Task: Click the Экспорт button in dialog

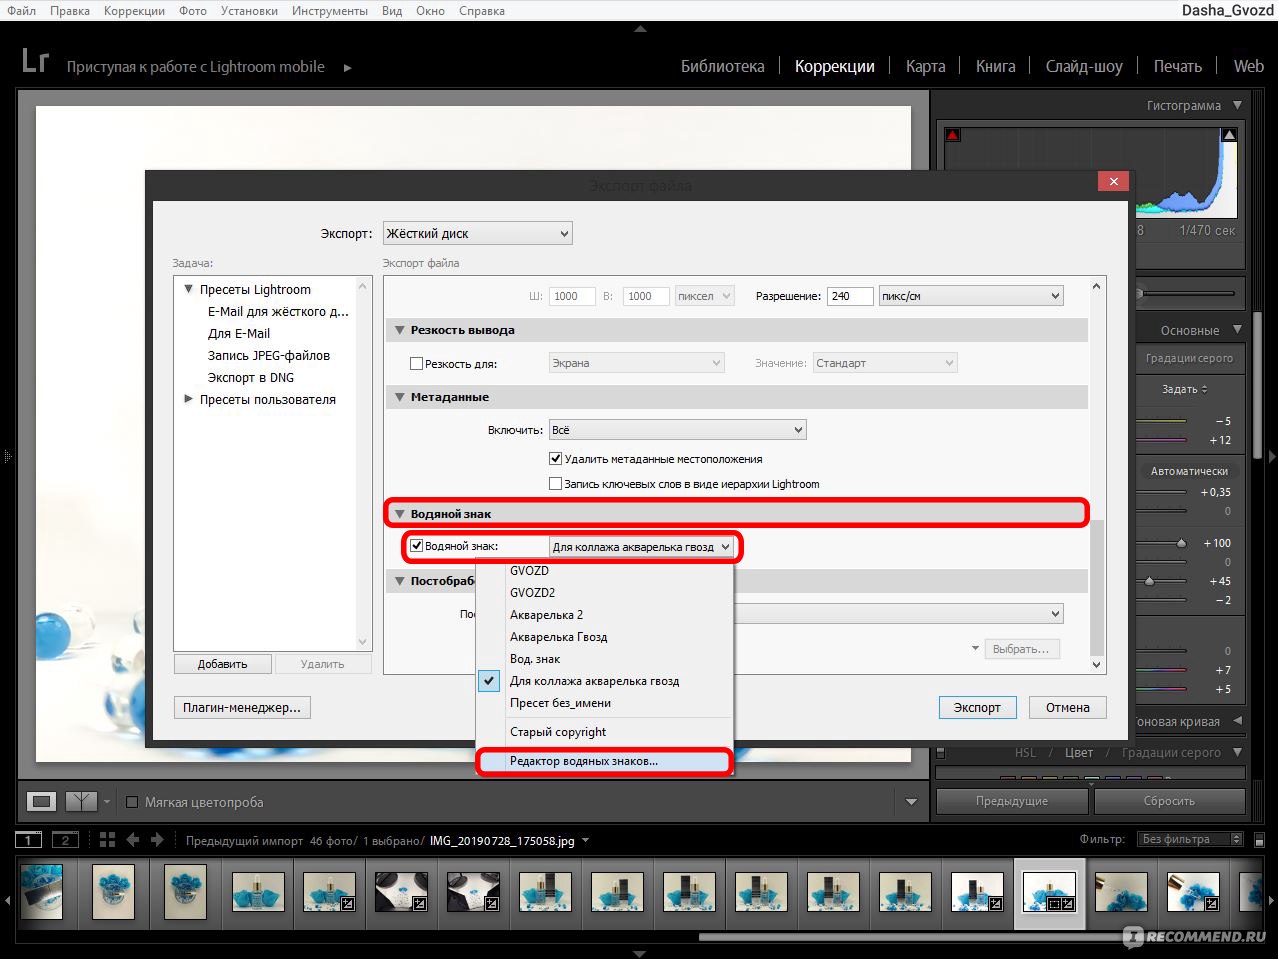Action: [x=977, y=707]
